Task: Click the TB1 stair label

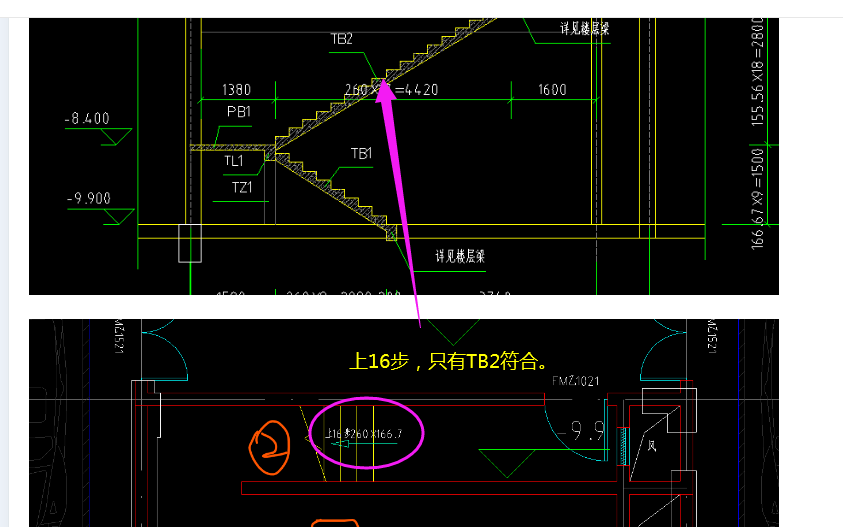Action: click(x=361, y=154)
